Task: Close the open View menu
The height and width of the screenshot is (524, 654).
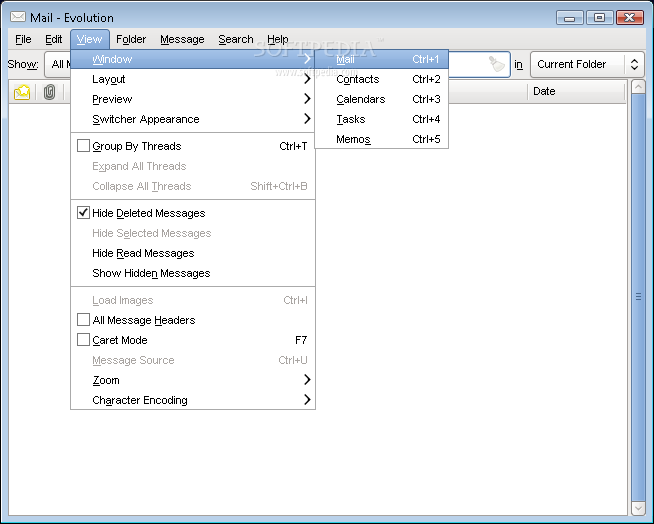Action: pyautogui.click(x=90, y=39)
